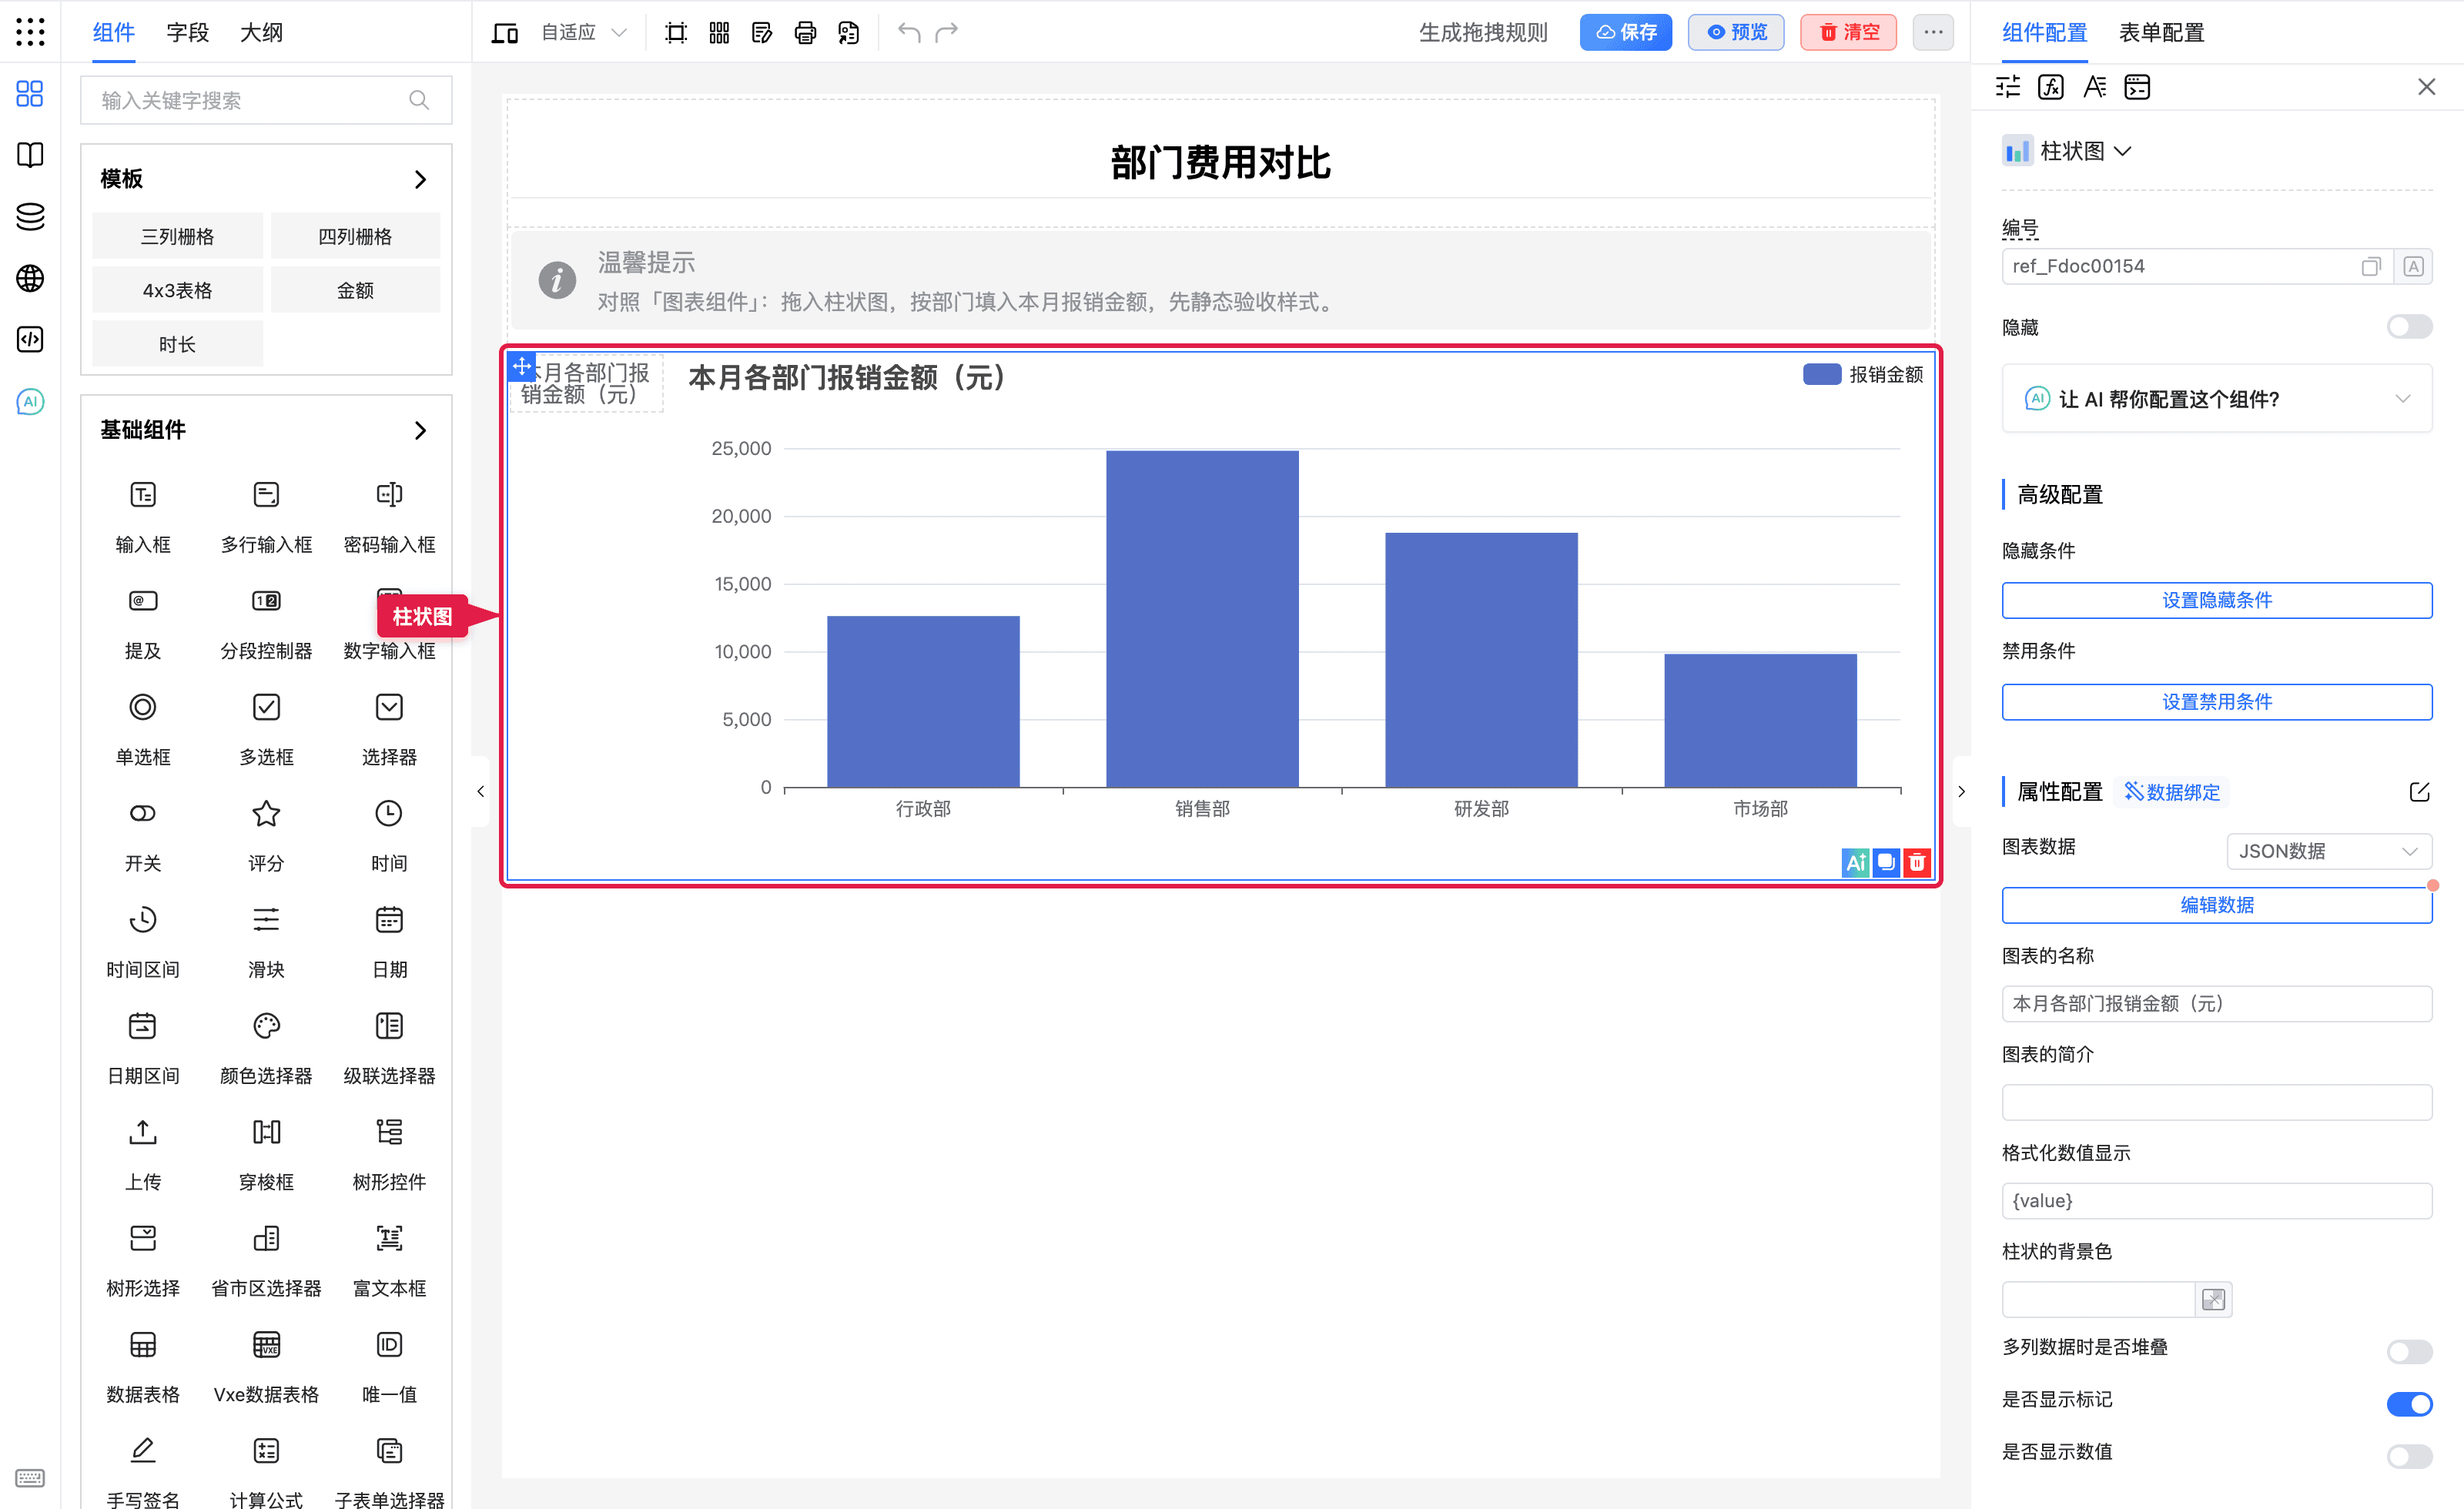Click 生成拖拽规则
Screen dimensions: 2464x1509
tap(1483, 33)
